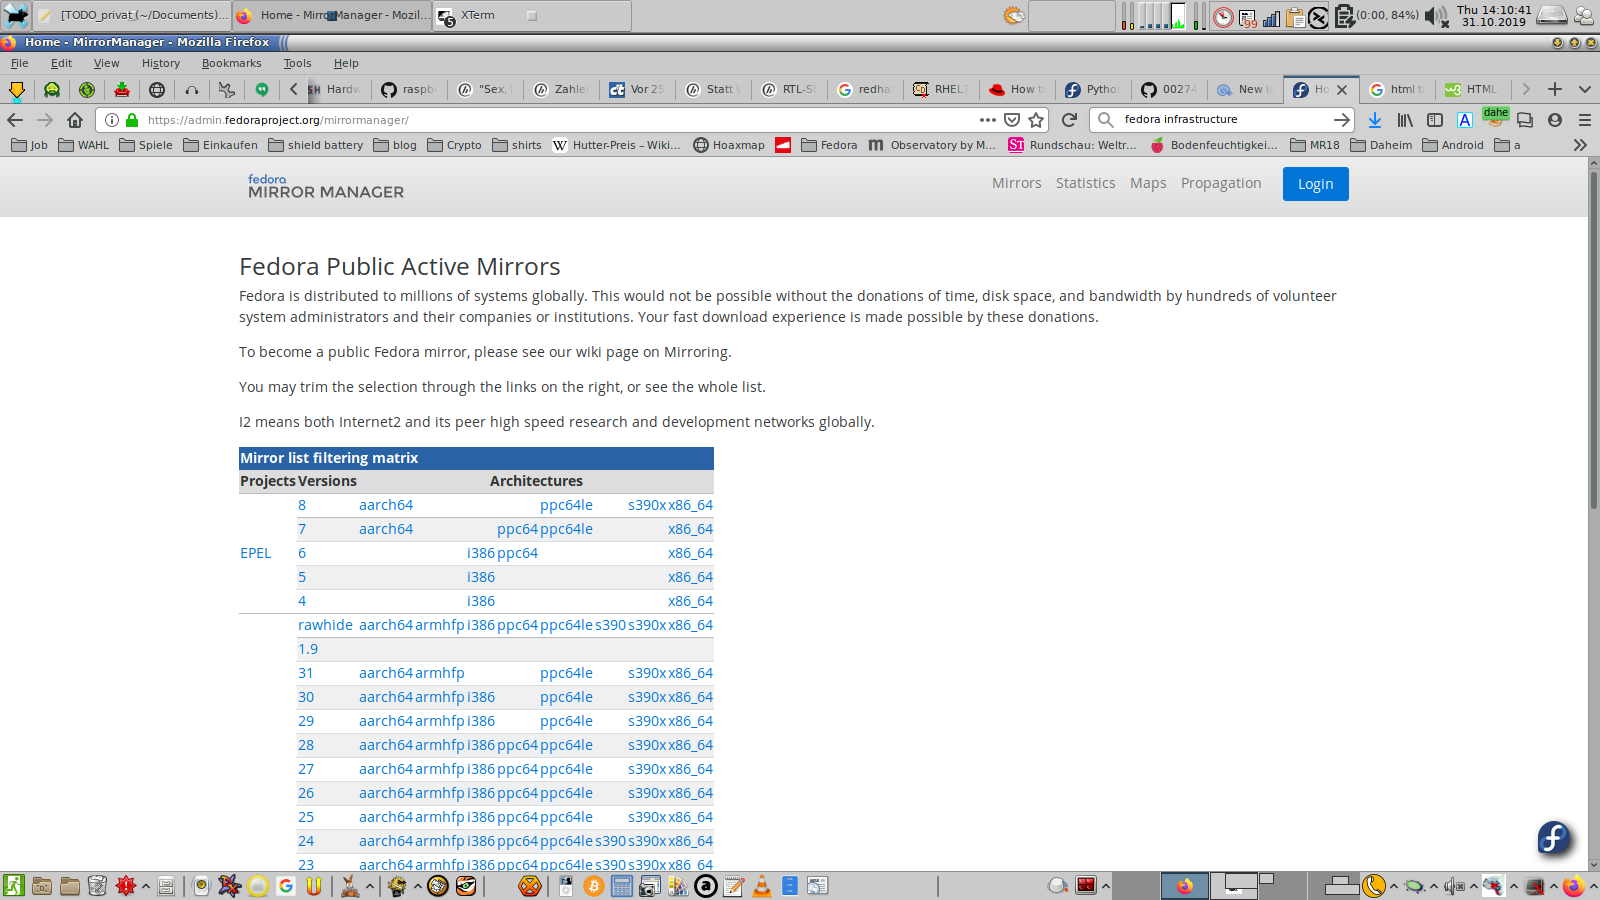This screenshot has width=1600, height=900.
Task: Click the clock icon in top panel tray
Action: (1223, 17)
